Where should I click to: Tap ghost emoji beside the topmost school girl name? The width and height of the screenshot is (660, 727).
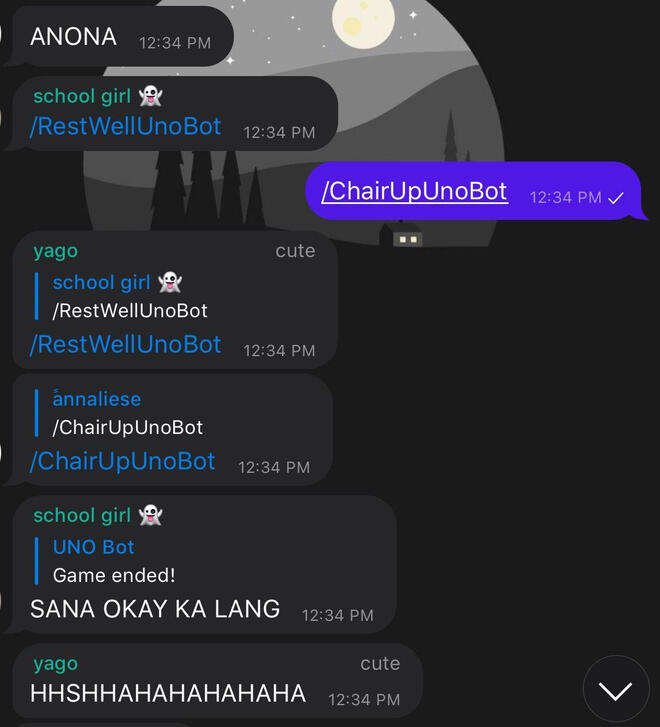click(x=150, y=96)
